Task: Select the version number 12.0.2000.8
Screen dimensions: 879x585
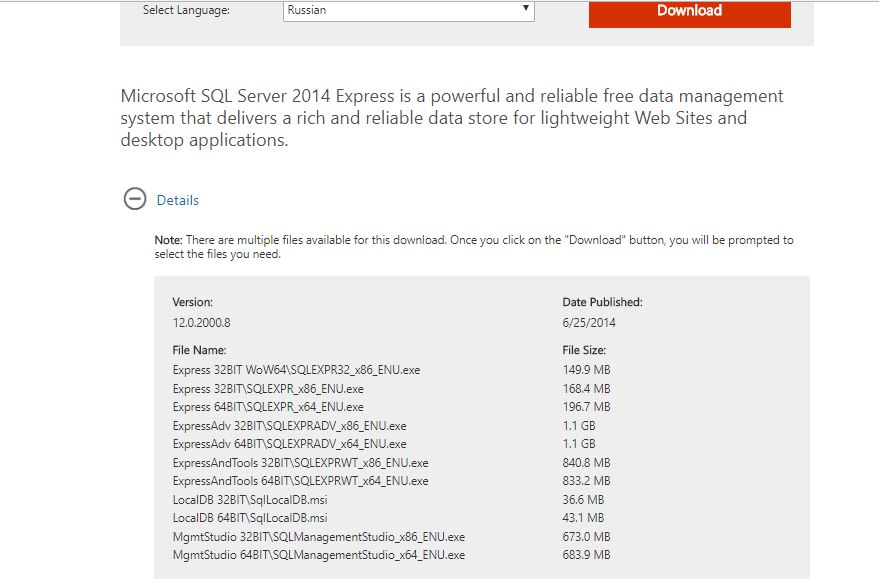Action: point(201,323)
